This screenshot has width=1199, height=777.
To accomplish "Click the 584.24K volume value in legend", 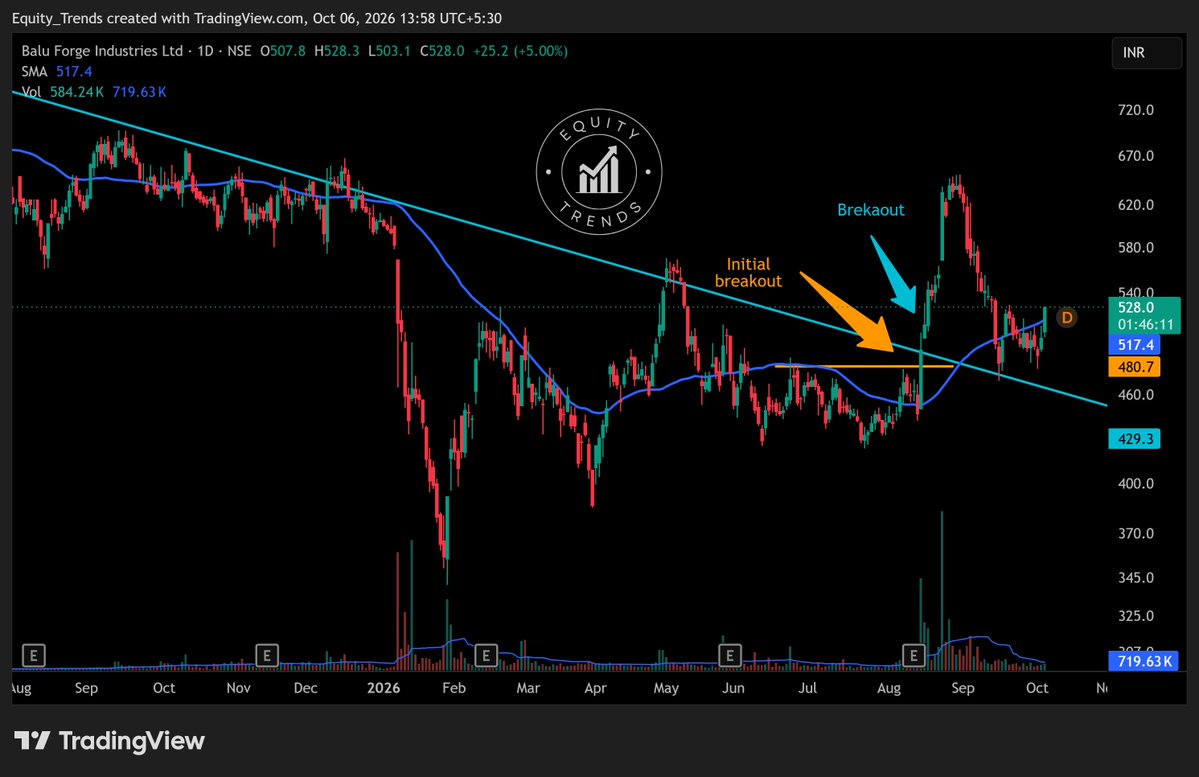I will pyautogui.click(x=76, y=92).
